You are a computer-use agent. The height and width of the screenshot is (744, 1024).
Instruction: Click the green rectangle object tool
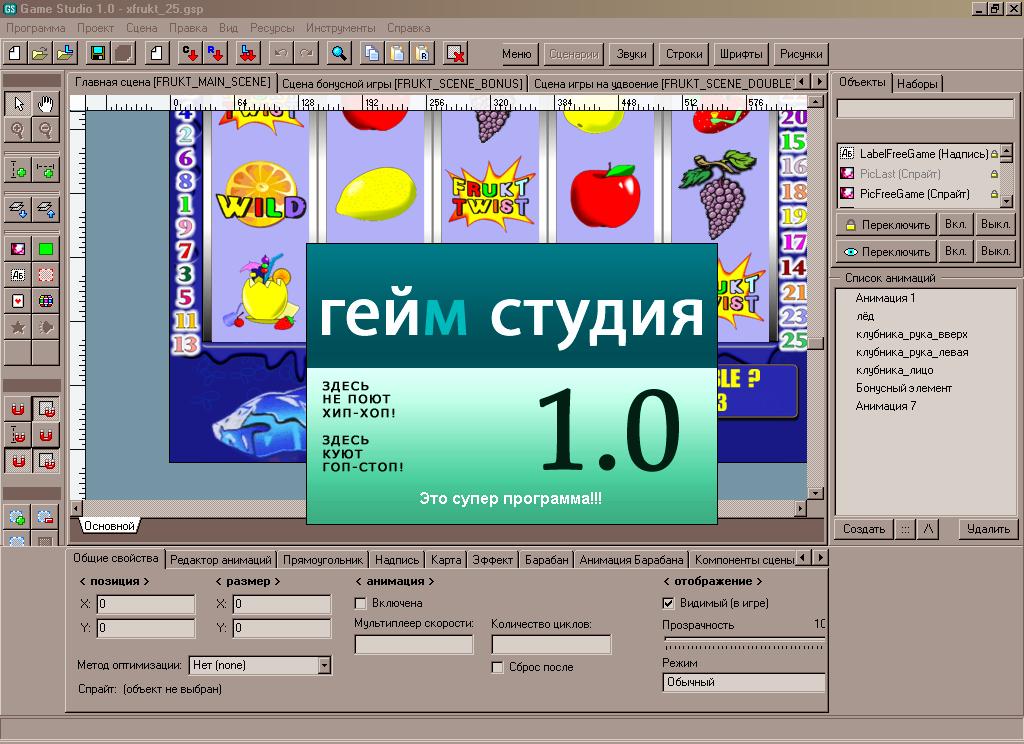point(46,248)
